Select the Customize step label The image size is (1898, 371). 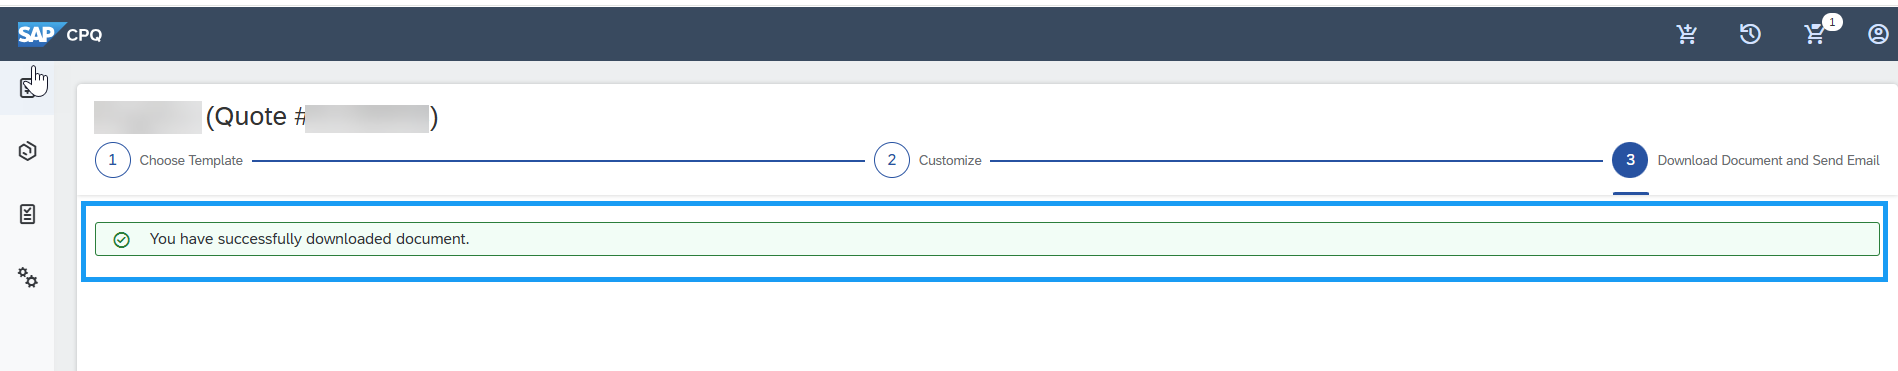(950, 160)
